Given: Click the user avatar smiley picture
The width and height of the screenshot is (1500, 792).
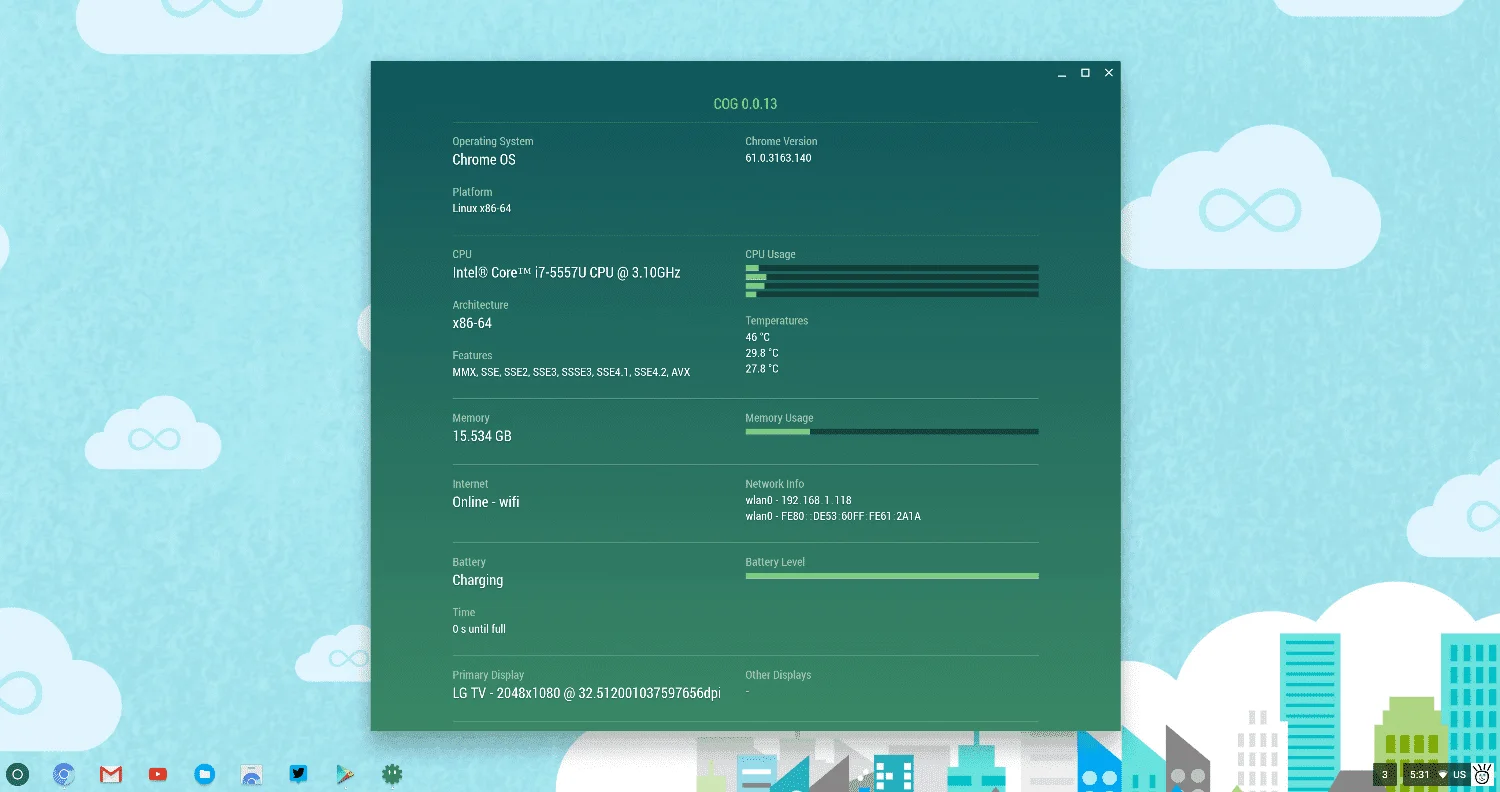Looking at the screenshot, I should (1482, 774).
